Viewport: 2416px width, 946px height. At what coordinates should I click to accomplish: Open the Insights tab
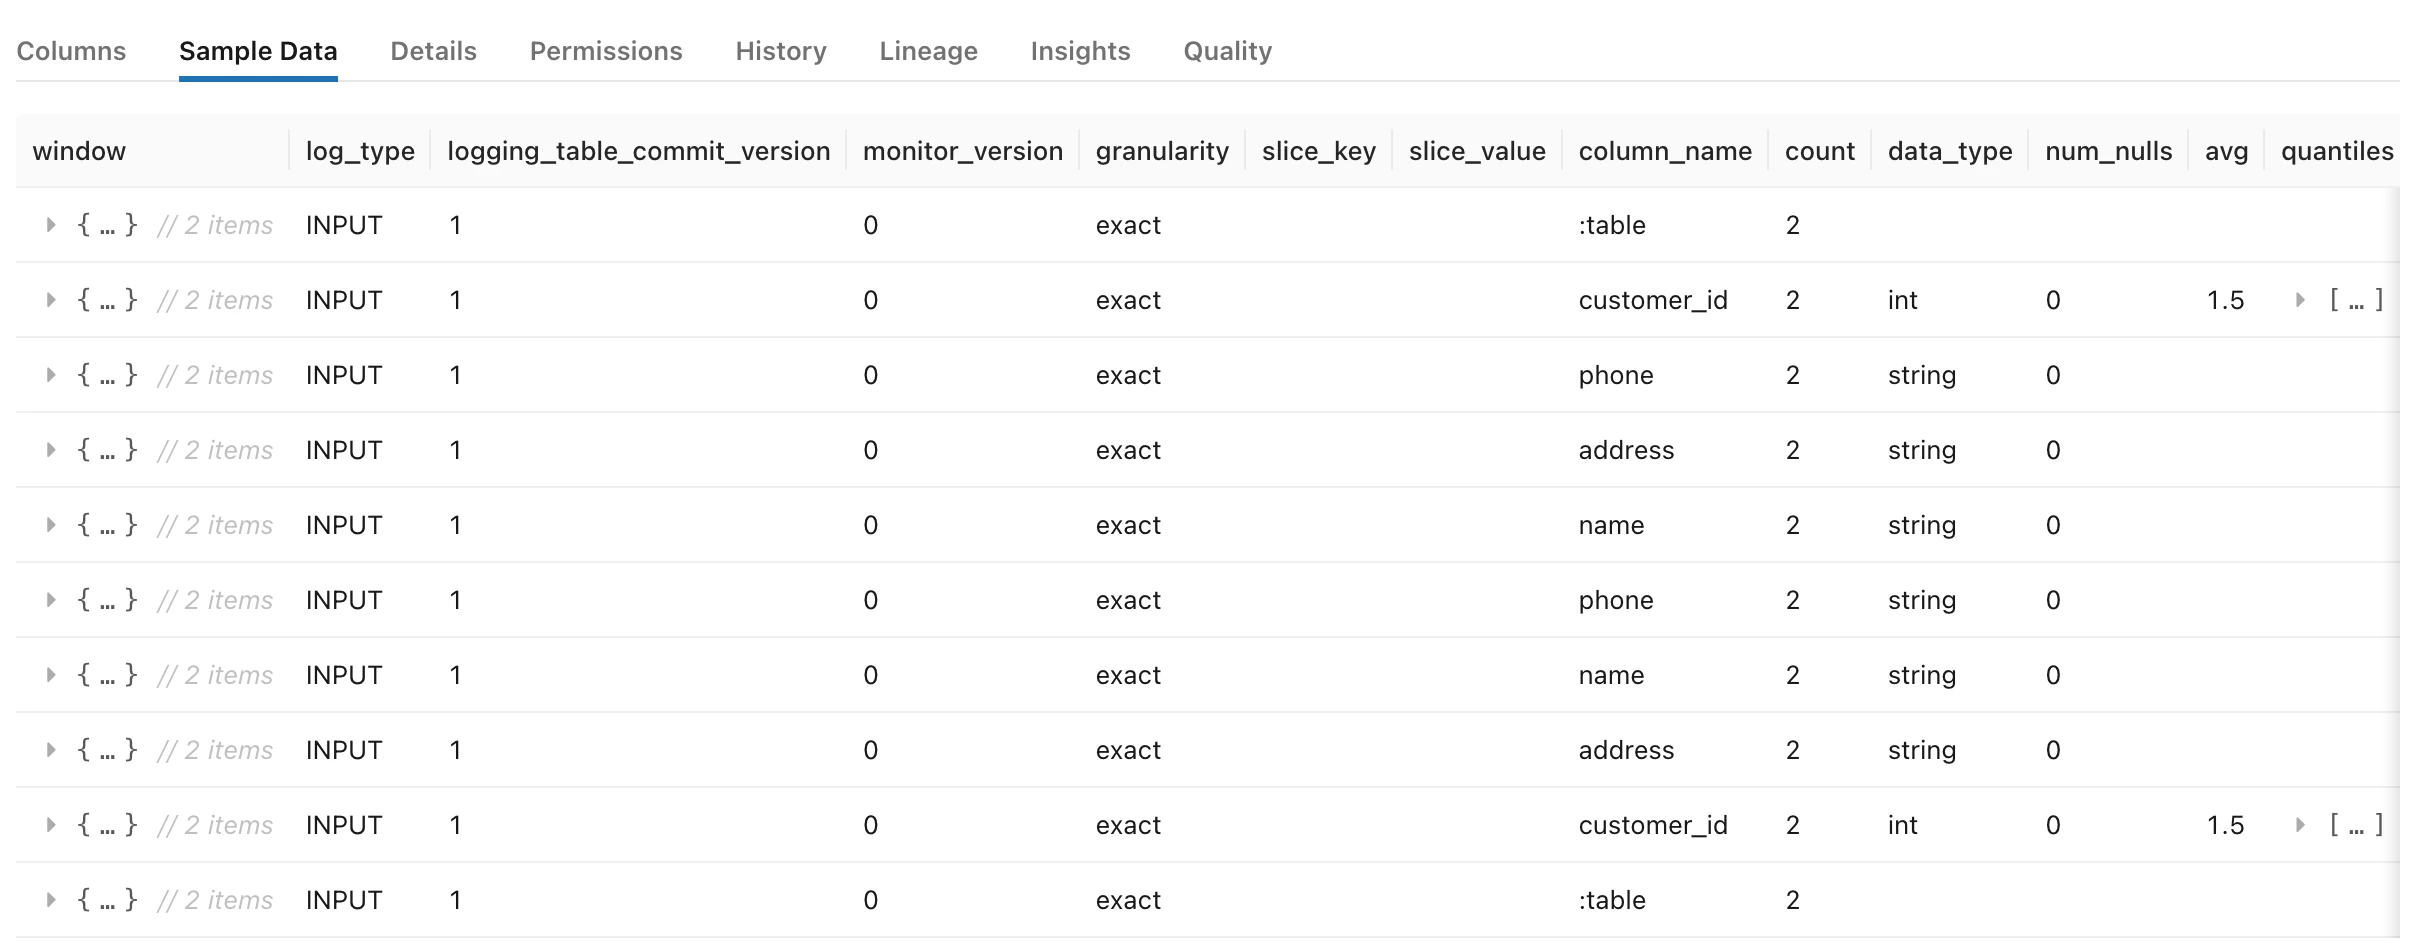pos(1080,51)
